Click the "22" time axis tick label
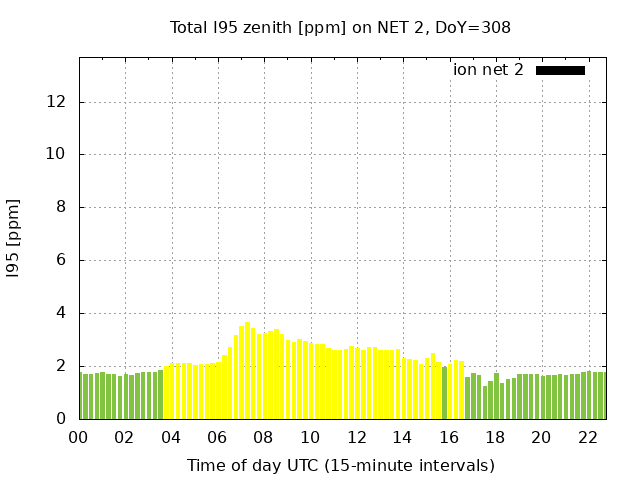This screenshot has height=480, width=640. (x=587, y=437)
